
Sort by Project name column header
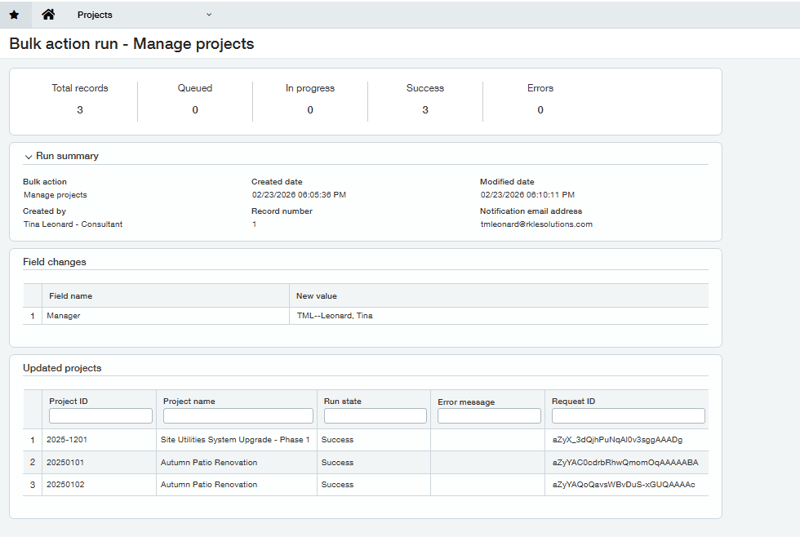(x=189, y=401)
